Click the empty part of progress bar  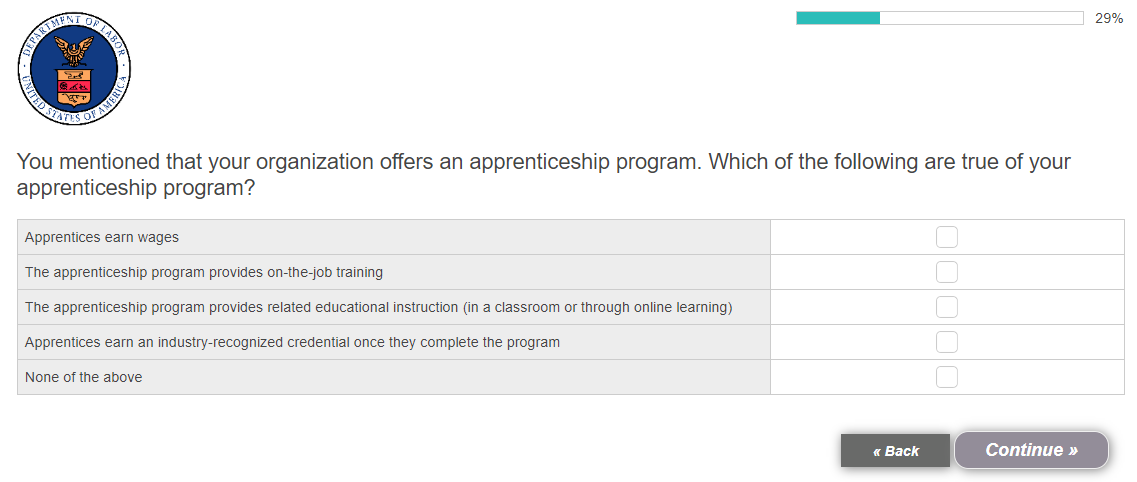pyautogui.click(x=980, y=18)
